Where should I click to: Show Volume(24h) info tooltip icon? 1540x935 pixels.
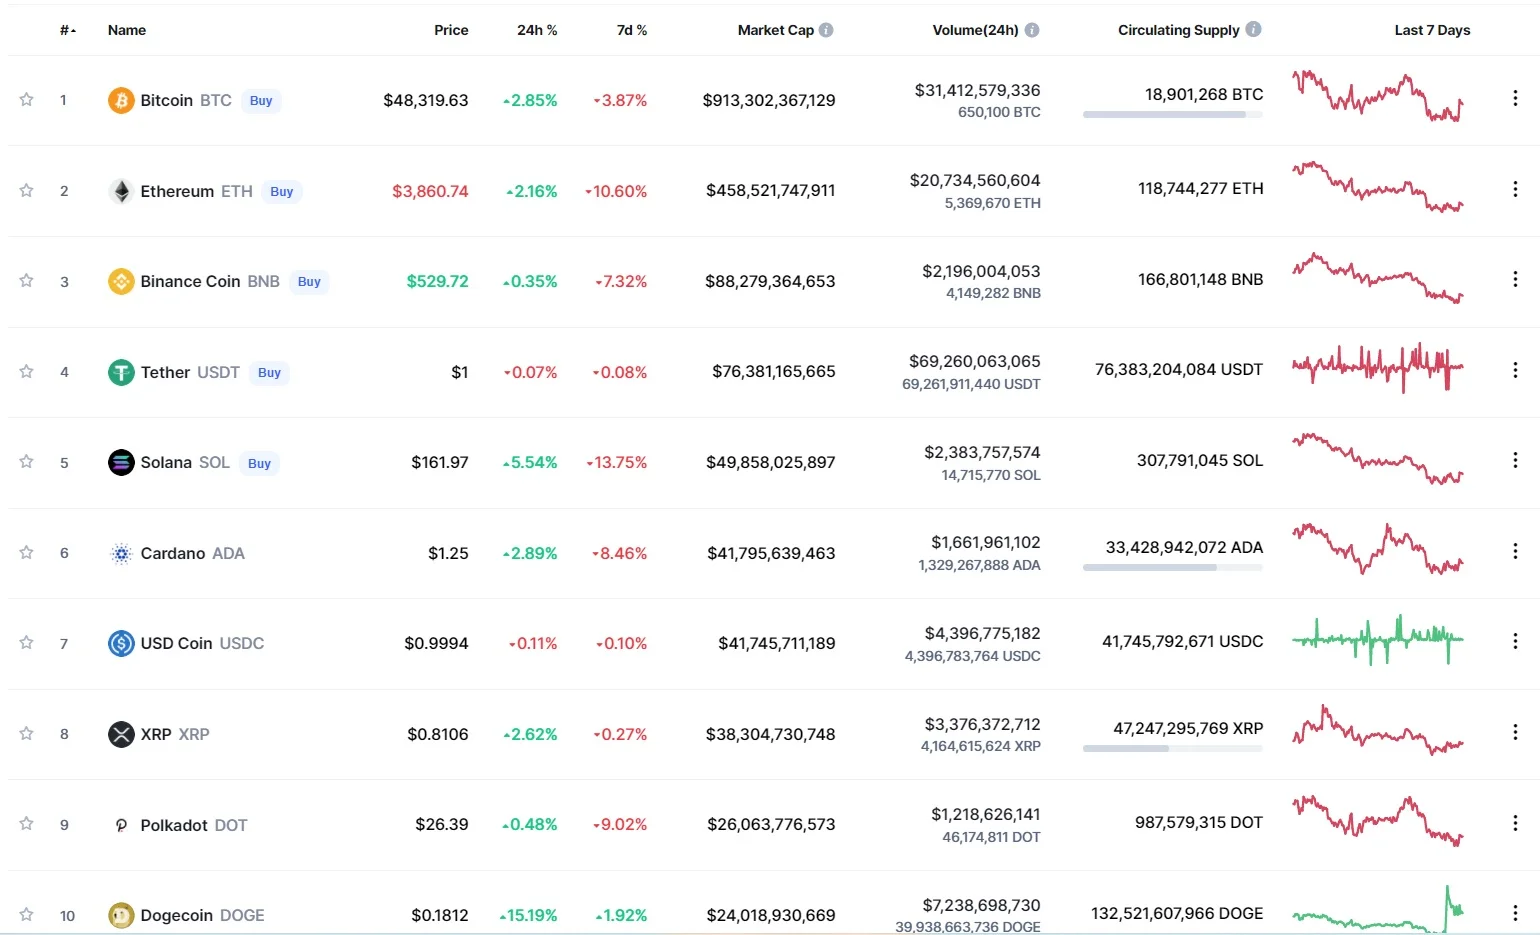1032,30
